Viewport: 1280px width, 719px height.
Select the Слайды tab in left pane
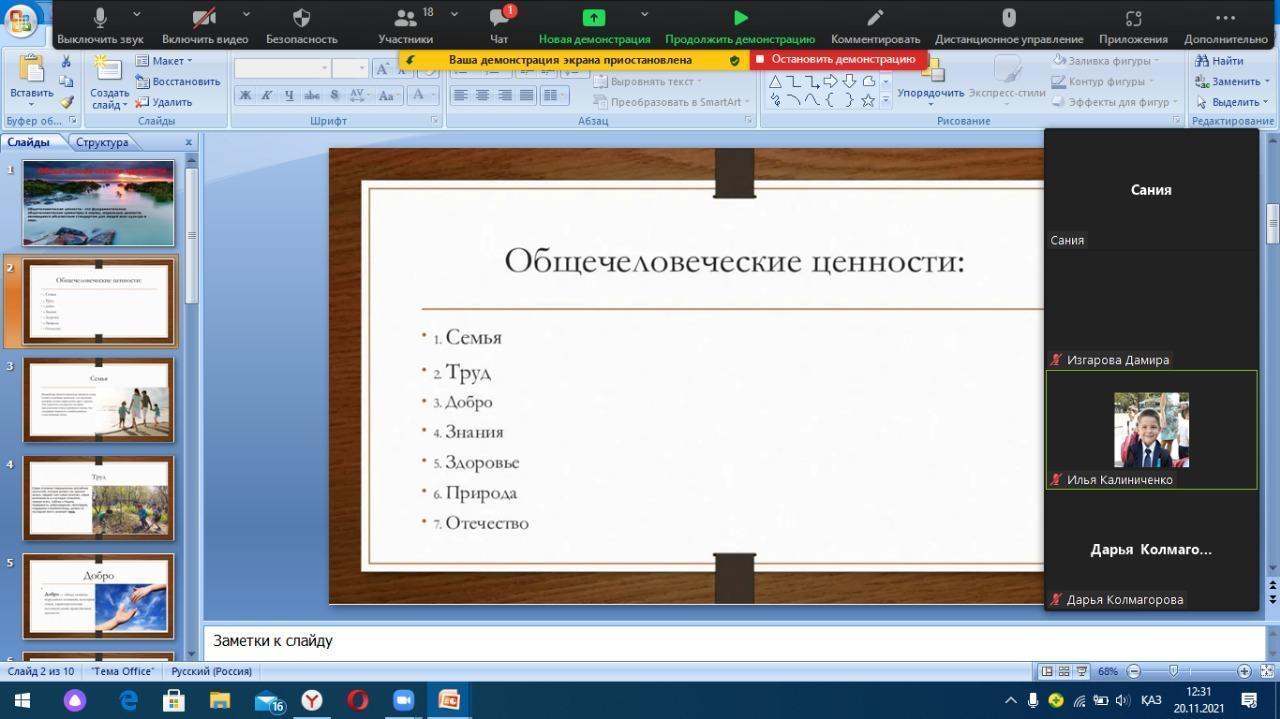29,142
